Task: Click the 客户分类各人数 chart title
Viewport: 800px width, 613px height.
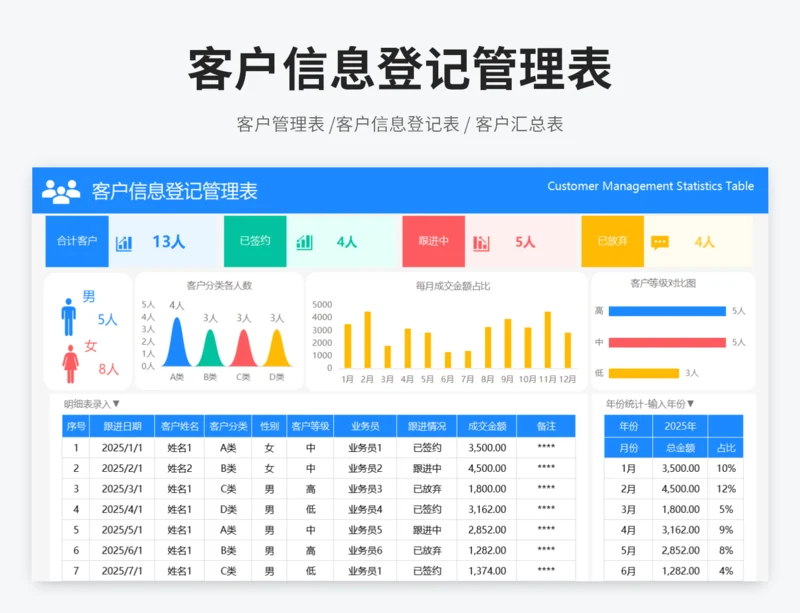Action: [219, 285]
